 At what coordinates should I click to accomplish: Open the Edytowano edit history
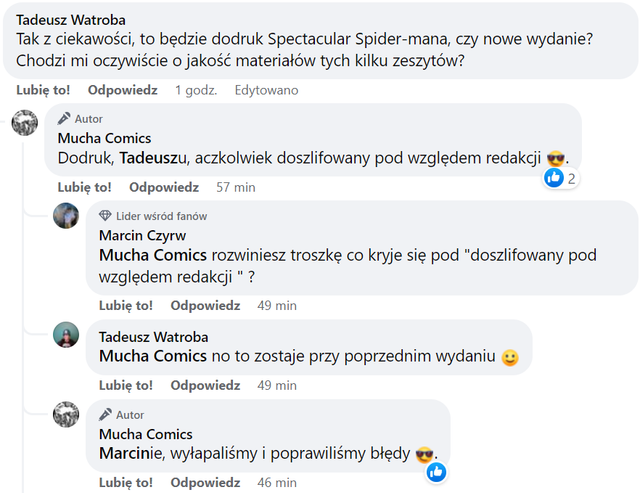pos(266,90)
